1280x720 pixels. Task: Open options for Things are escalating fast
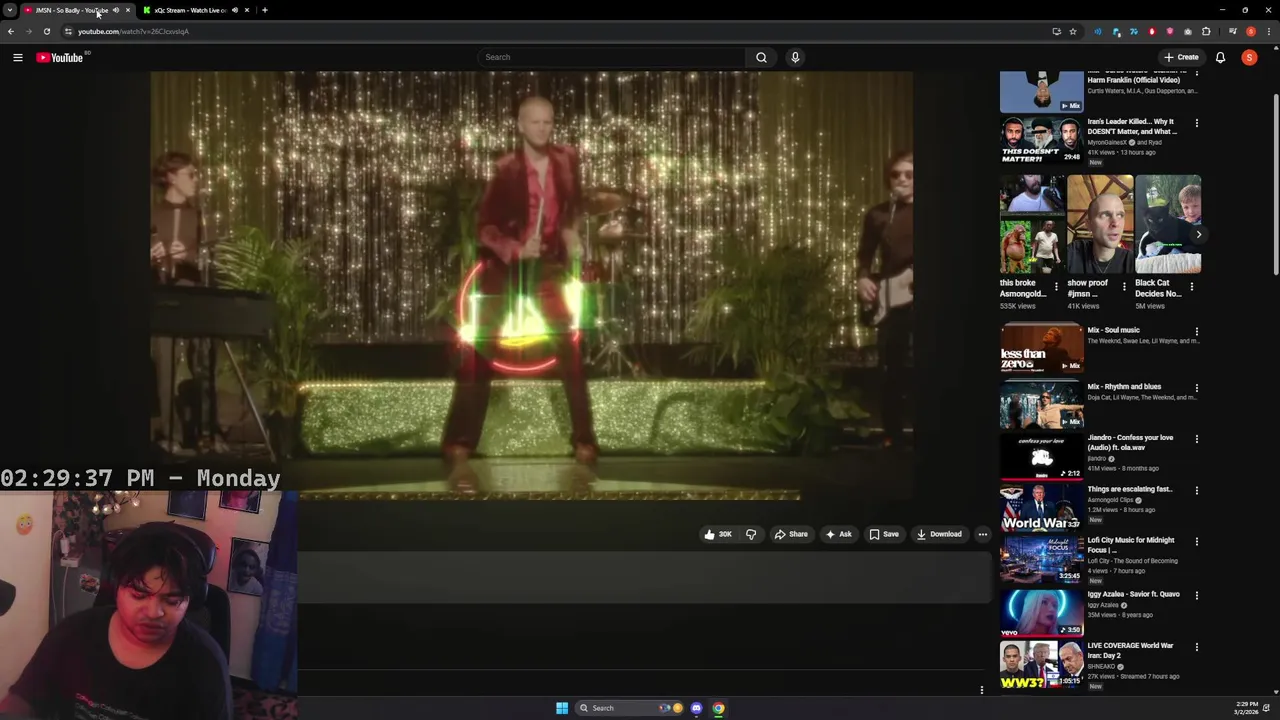(1196, 490)
